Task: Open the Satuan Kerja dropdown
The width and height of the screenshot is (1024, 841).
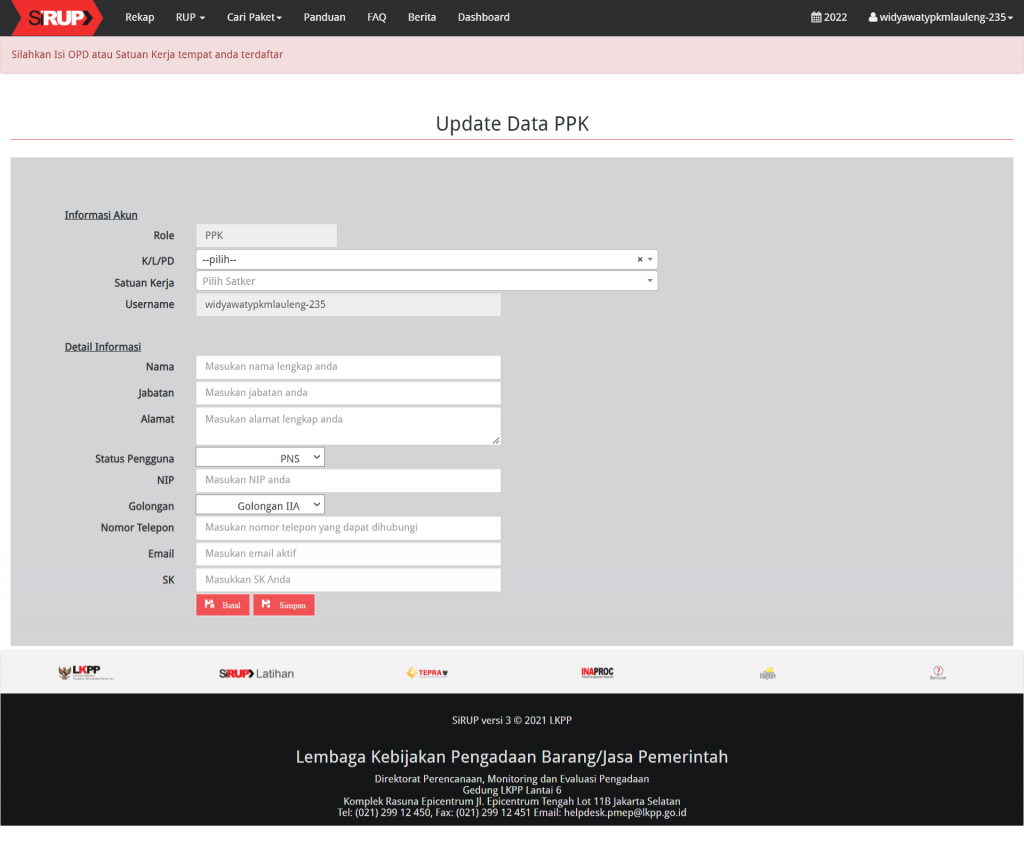Action: pos(426,281)
